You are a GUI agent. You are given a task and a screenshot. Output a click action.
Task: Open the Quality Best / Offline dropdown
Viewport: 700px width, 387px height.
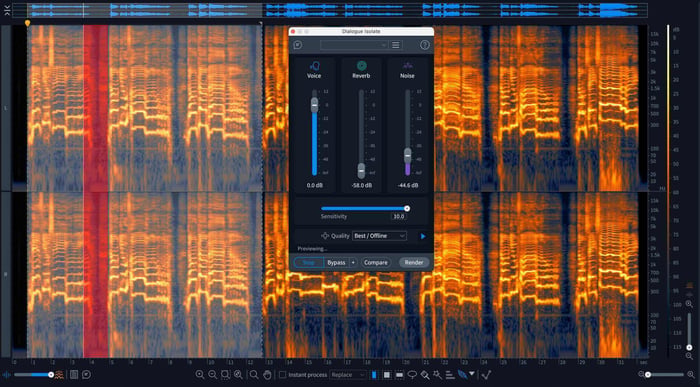379,236
